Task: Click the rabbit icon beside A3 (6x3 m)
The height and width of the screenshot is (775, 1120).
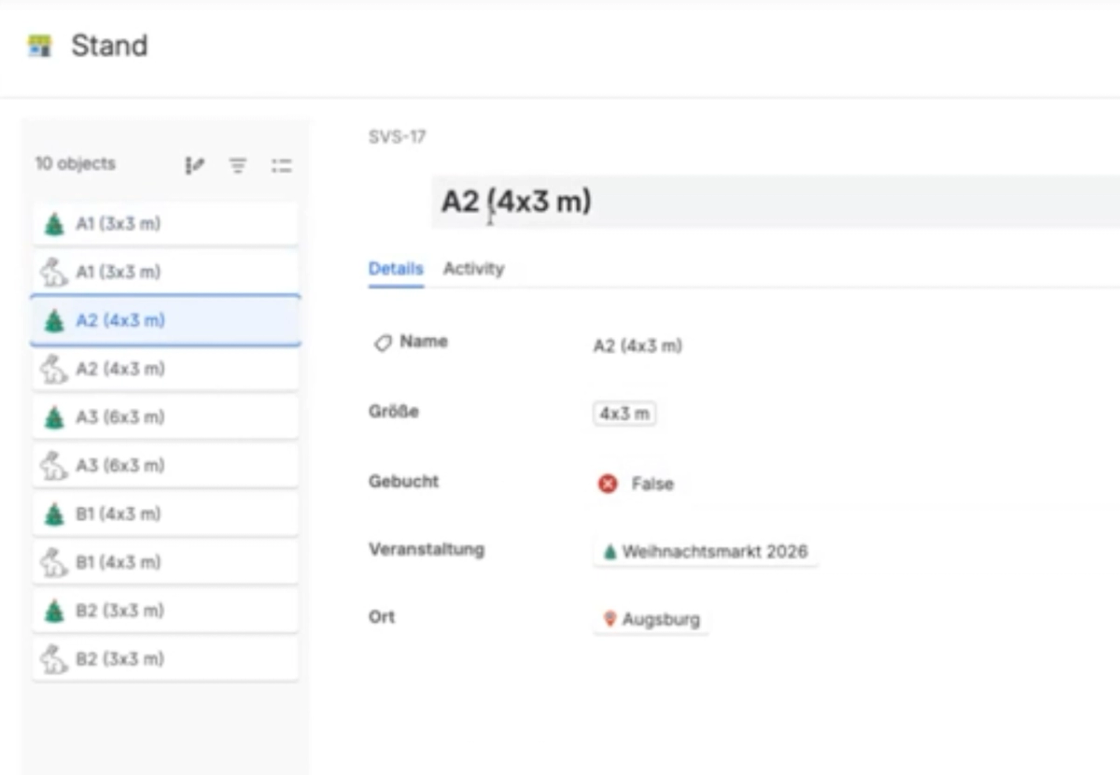Action: click(54, 466)
